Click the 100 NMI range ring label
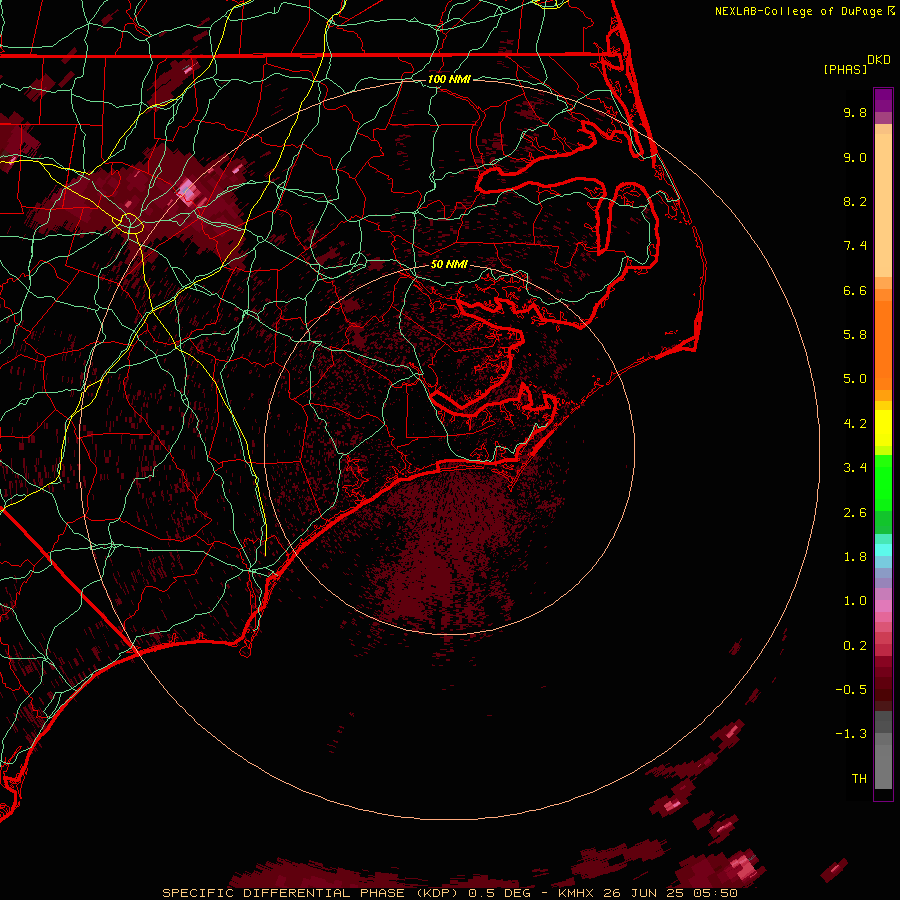 pyautogui.click(x=449, y=79)
